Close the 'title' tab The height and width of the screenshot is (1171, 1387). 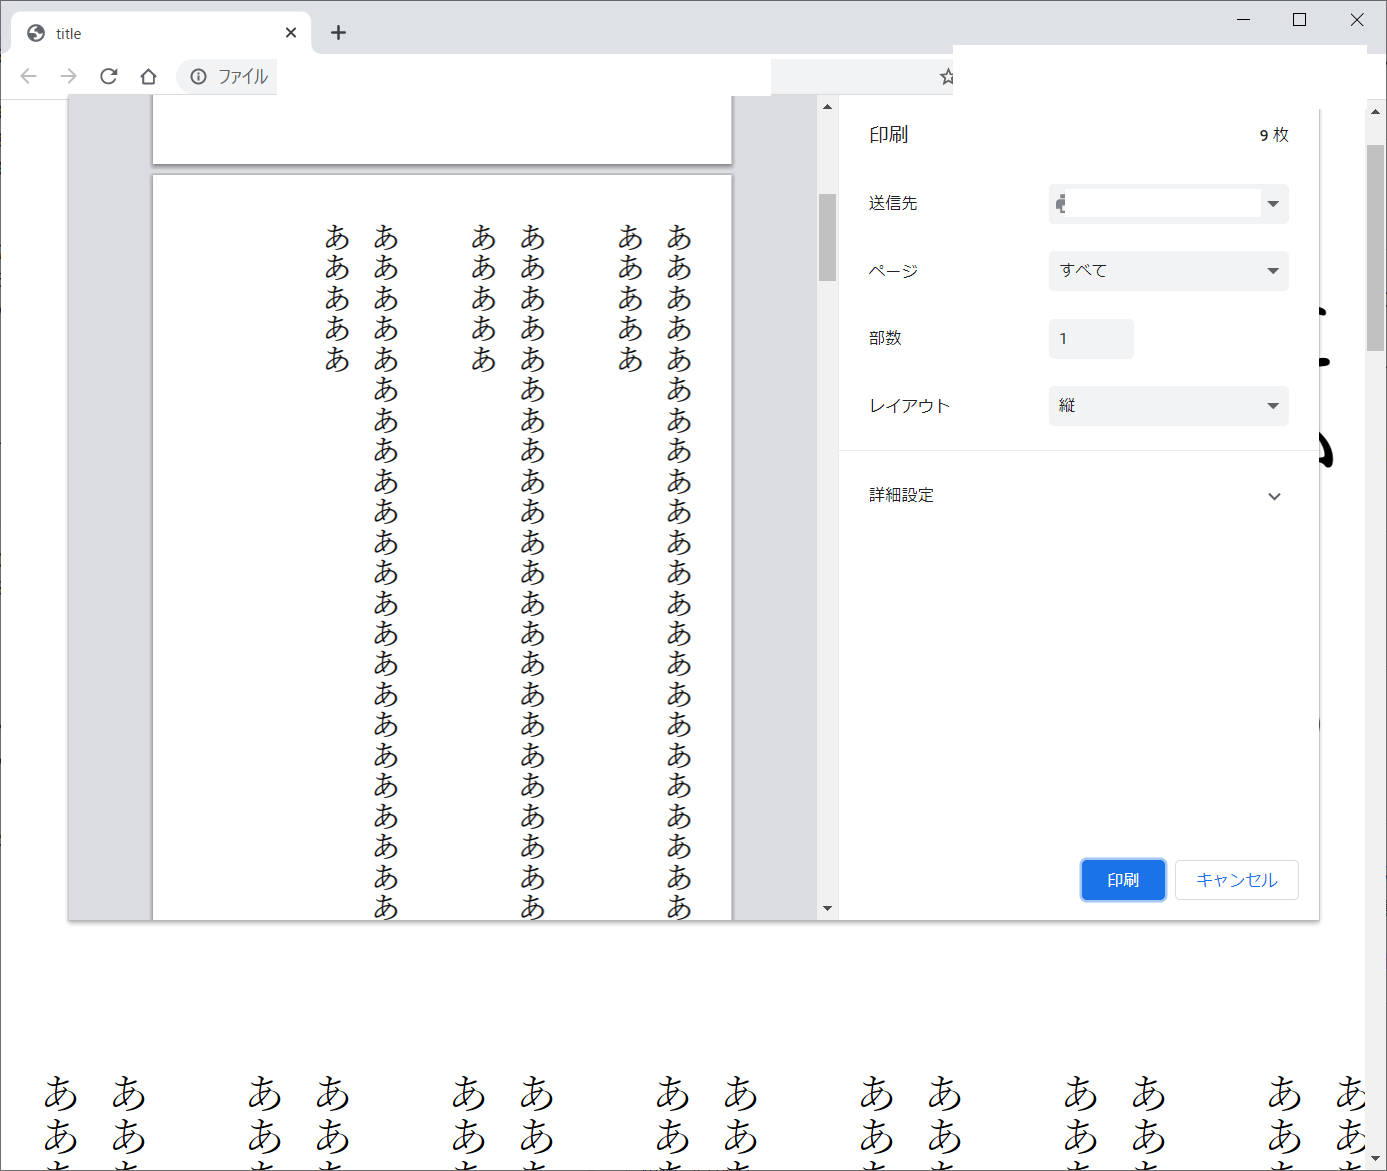click(291, 33)
